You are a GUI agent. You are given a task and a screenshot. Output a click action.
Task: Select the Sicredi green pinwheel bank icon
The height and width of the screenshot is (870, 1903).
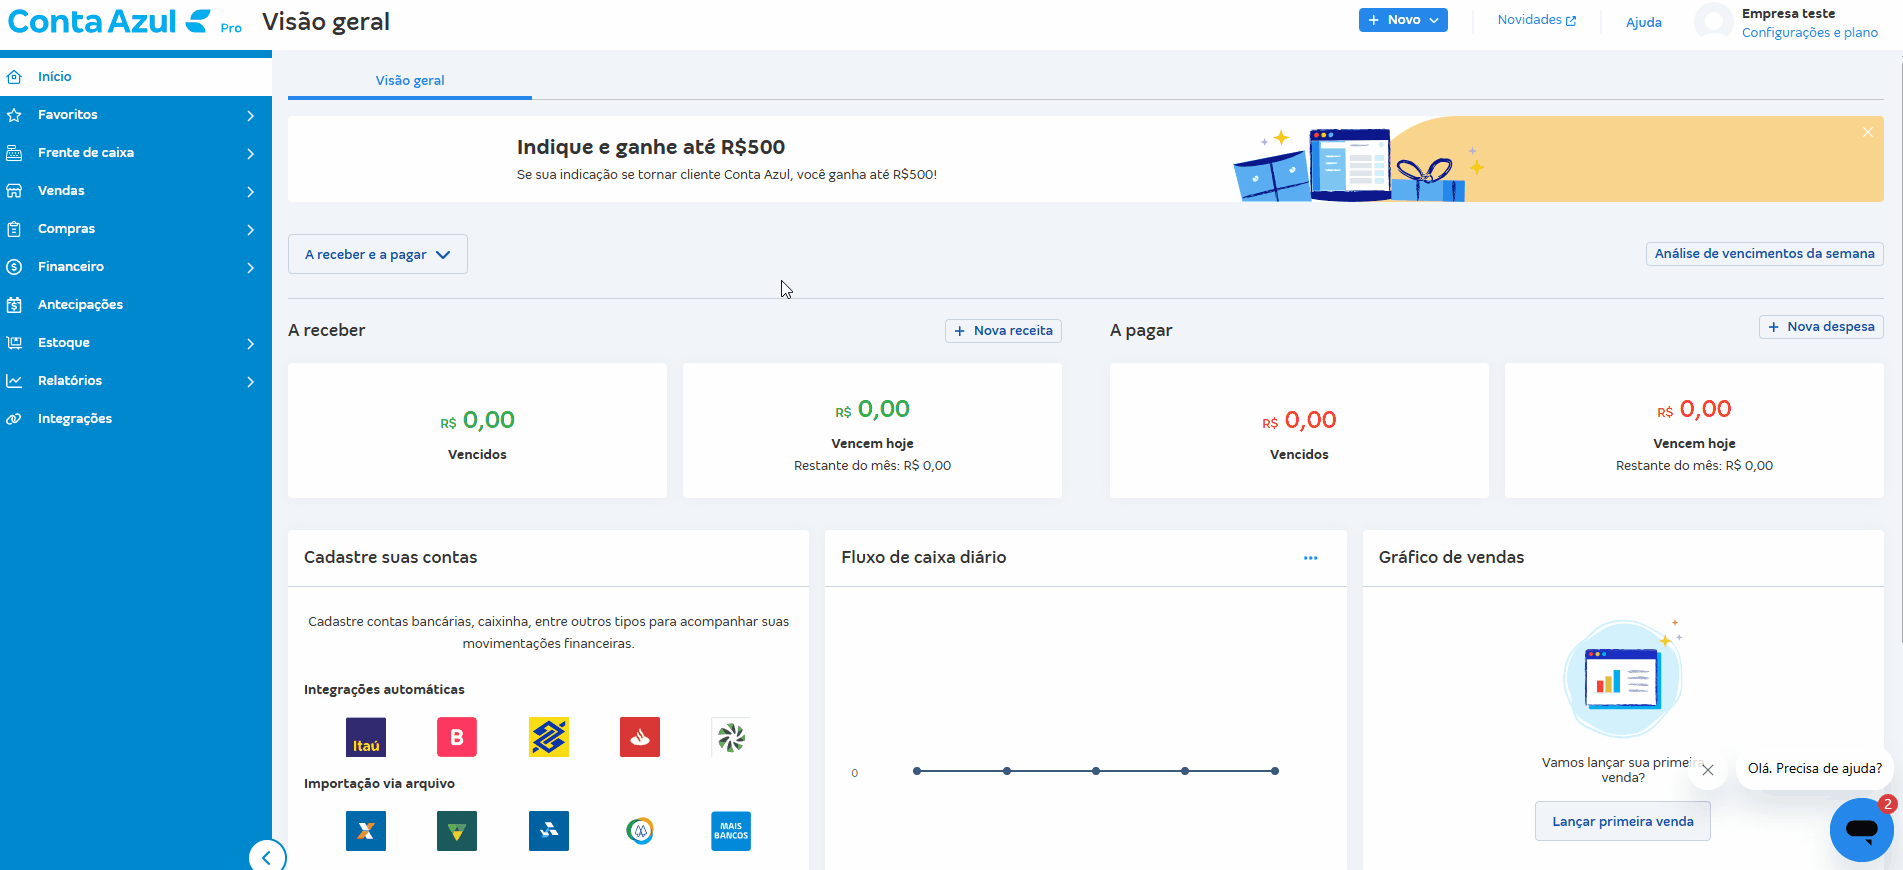(731, 737)
